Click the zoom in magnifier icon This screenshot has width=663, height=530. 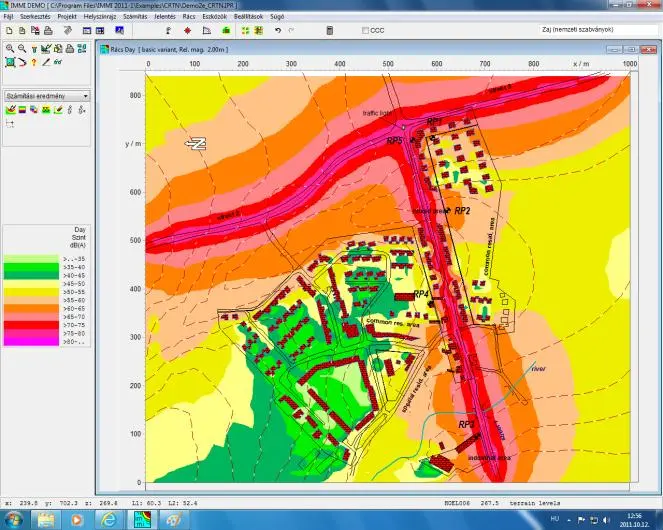click(x=9, y=49)
